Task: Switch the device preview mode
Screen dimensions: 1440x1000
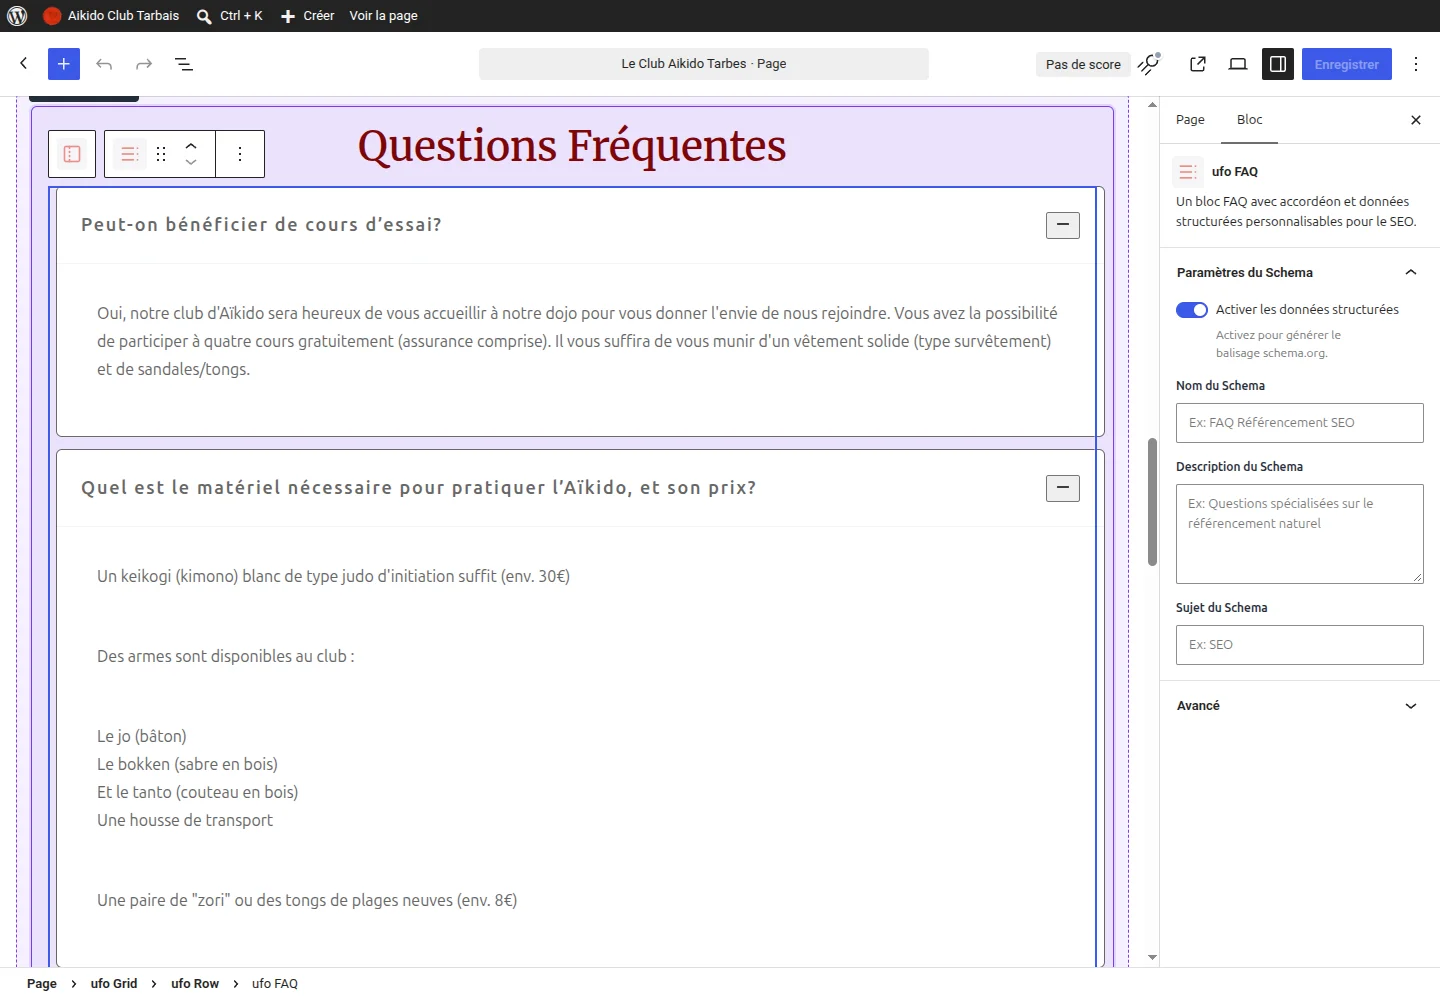Action: pyautogui.click(x=1238, y=64)
